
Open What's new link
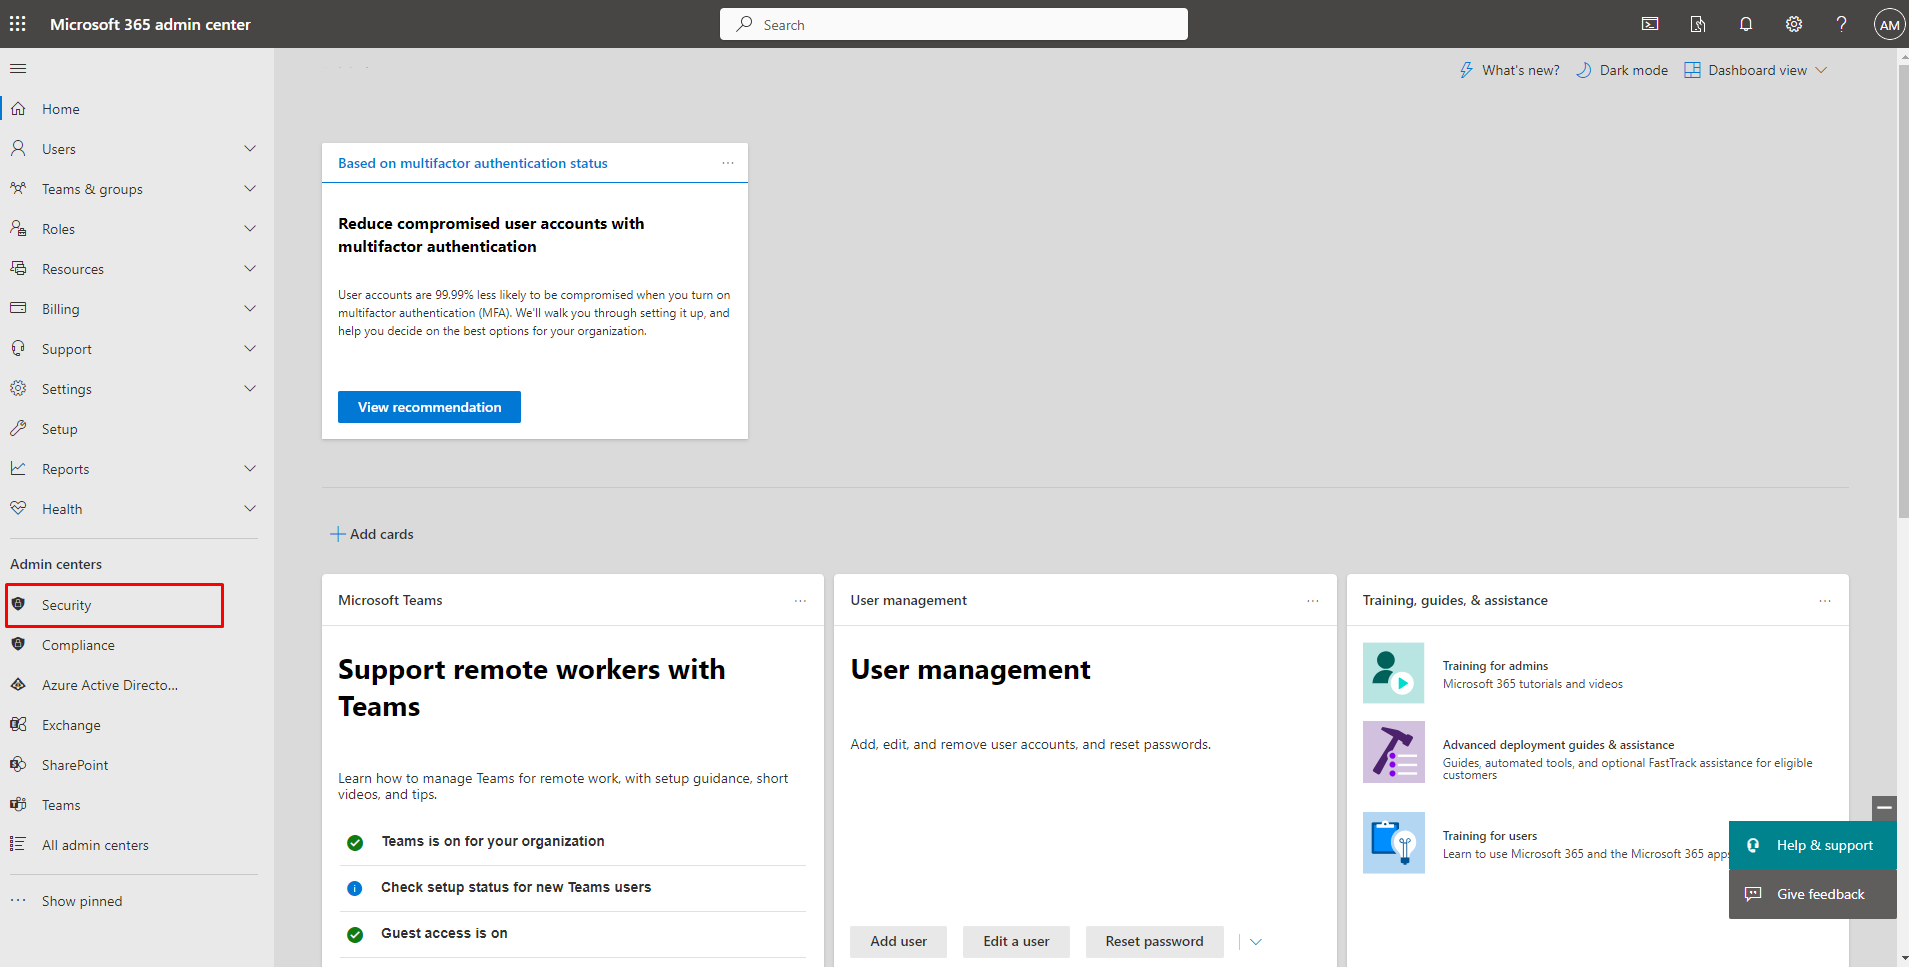pyautogui.click(x=1509, y=70)
